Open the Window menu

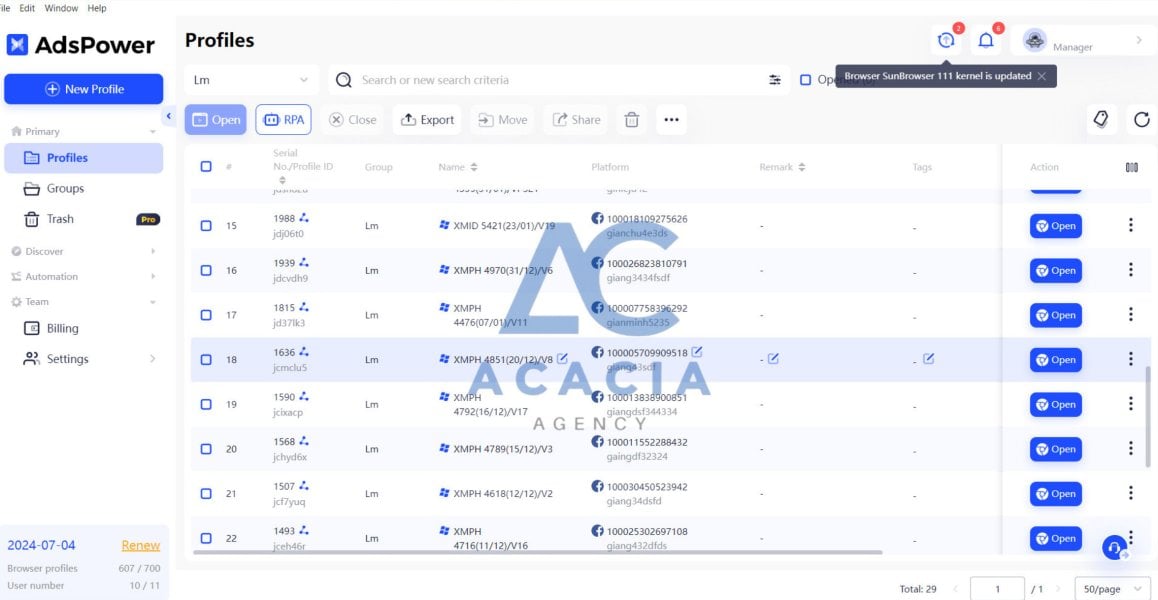point(61,8)
